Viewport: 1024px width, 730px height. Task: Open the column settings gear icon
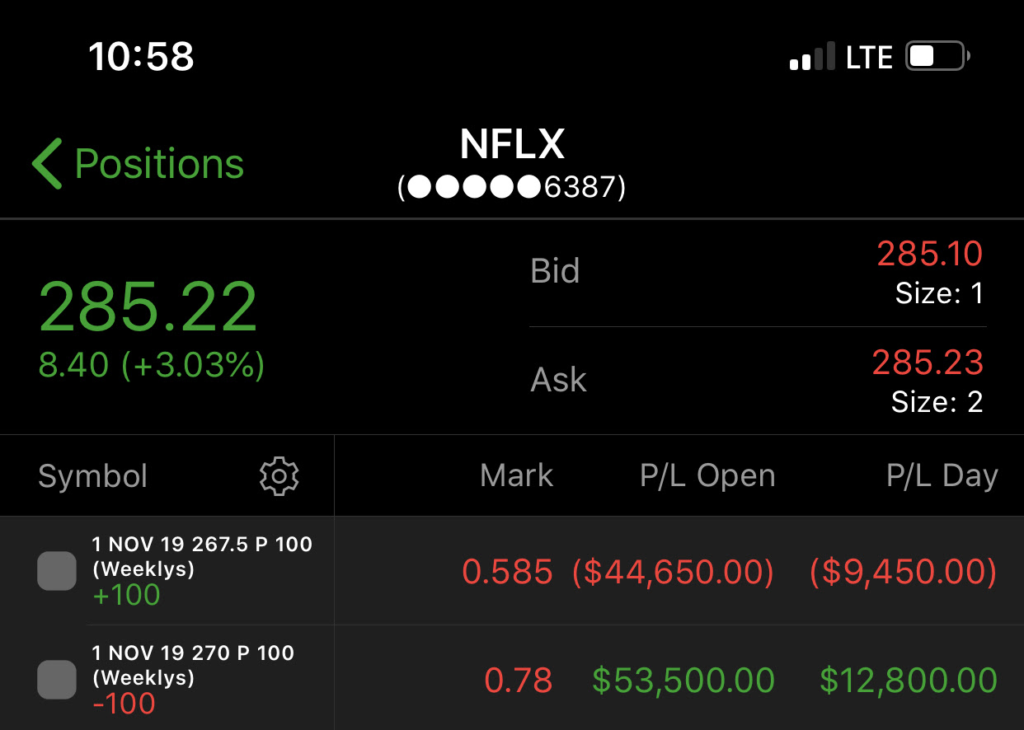click(279, 476)
